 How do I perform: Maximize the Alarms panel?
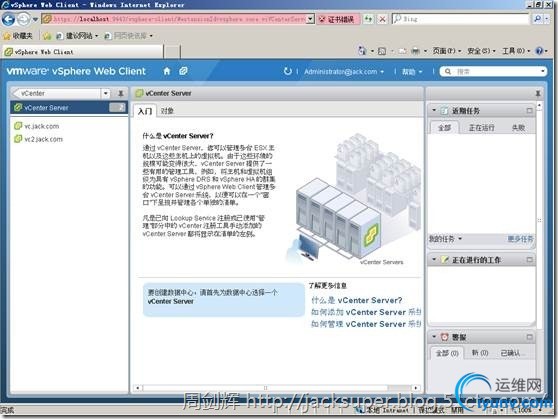[530, 337]
